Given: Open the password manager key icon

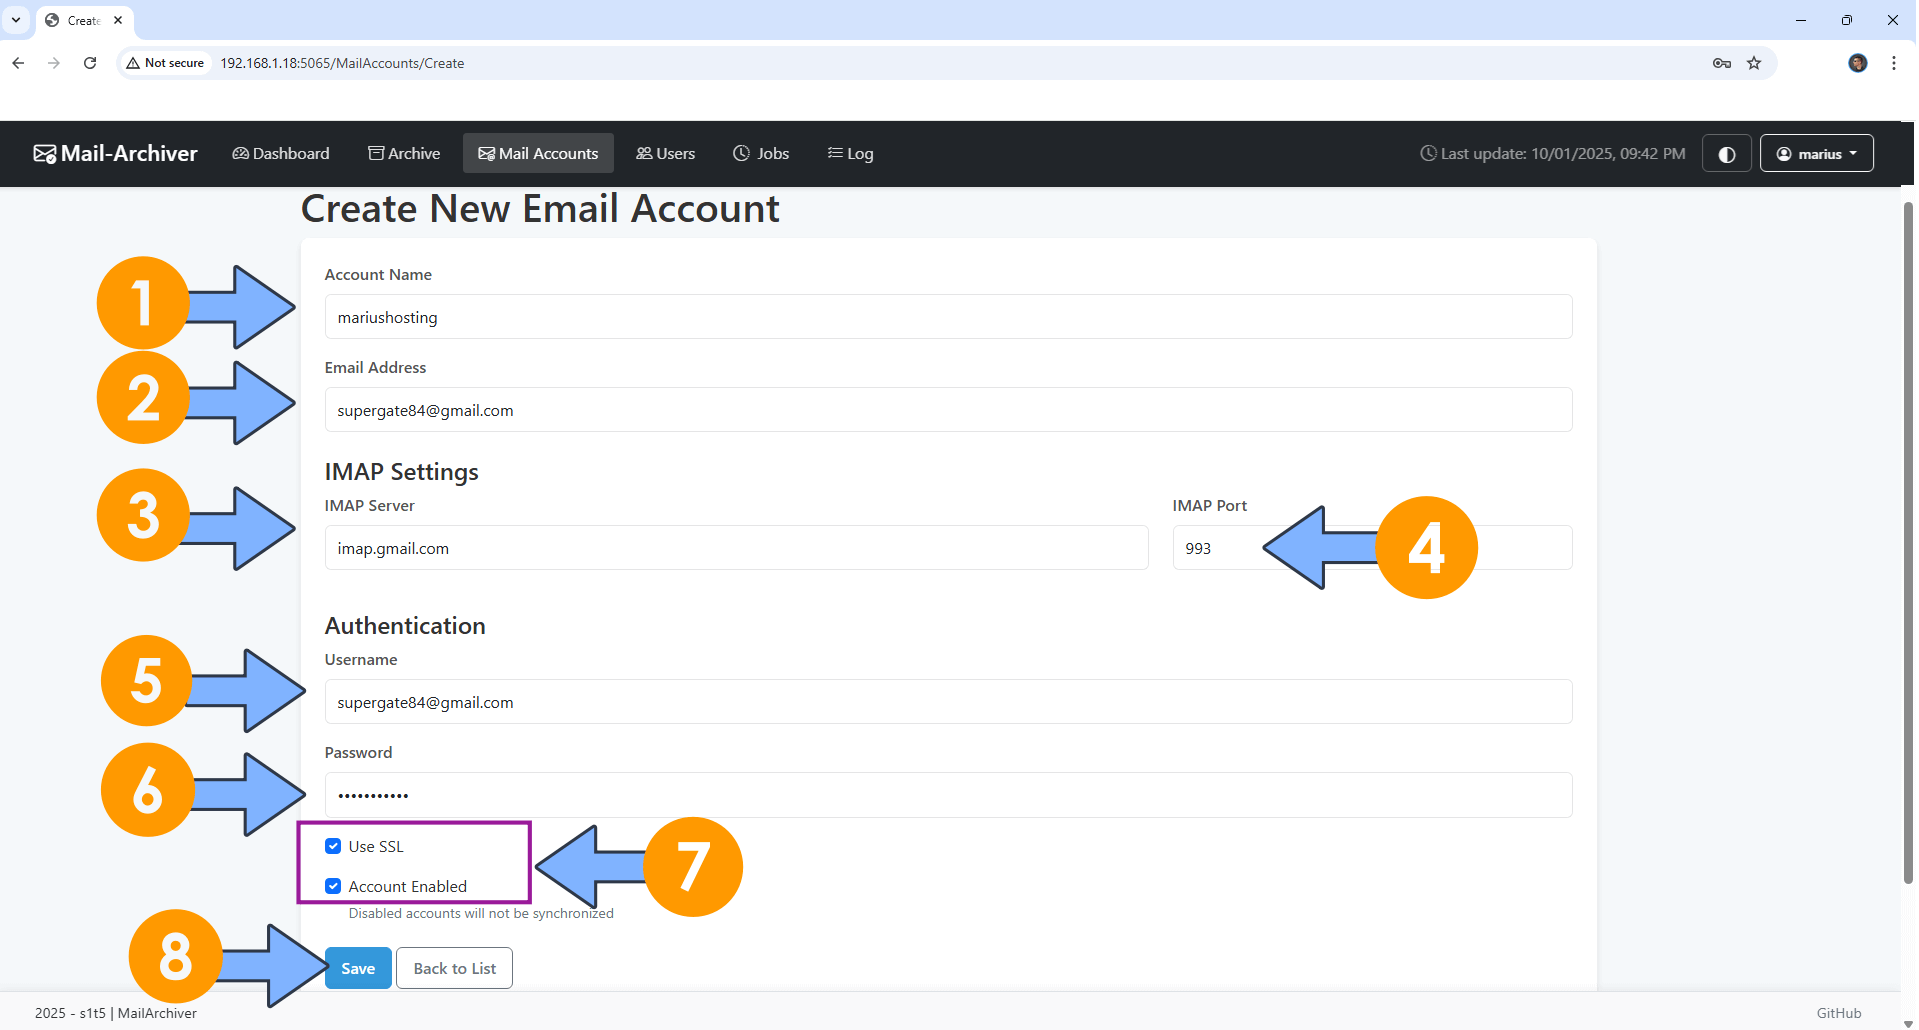Looking at the screenshot, I should coord(1721,63).
